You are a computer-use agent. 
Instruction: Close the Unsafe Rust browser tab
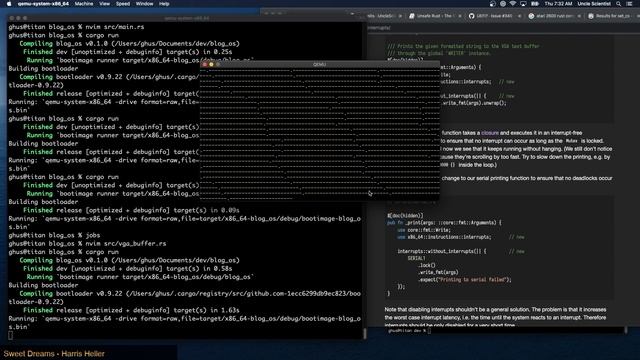click(x=460, y=16)
